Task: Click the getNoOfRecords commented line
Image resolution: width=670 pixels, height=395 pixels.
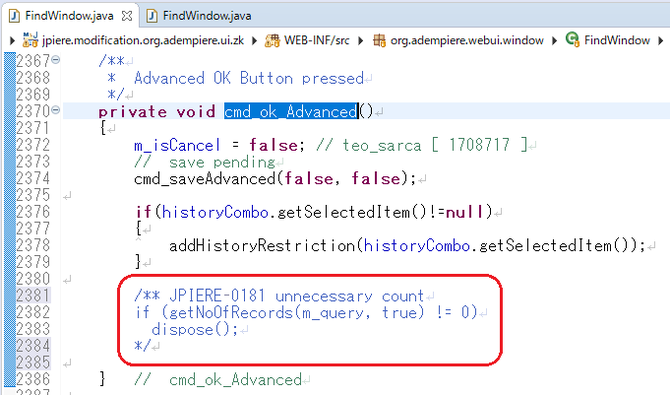Action: [x=306, y=313]
